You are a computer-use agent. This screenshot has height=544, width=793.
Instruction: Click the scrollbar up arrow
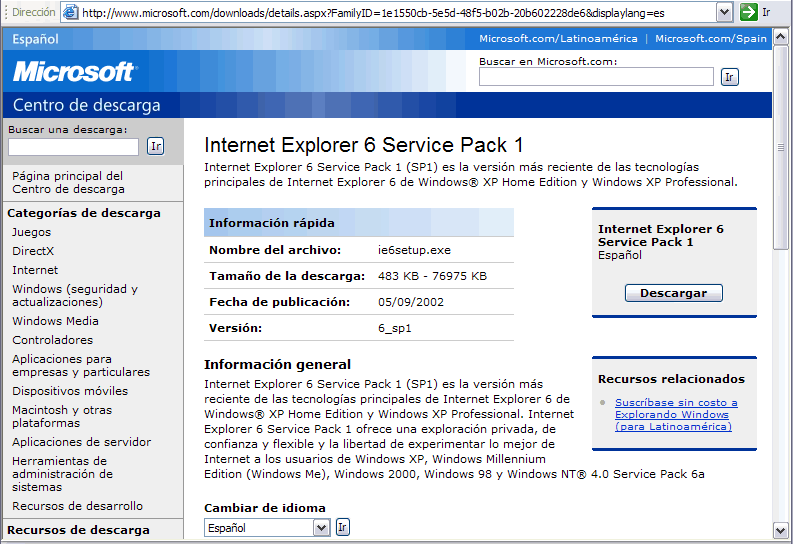[x=780, y=36]
